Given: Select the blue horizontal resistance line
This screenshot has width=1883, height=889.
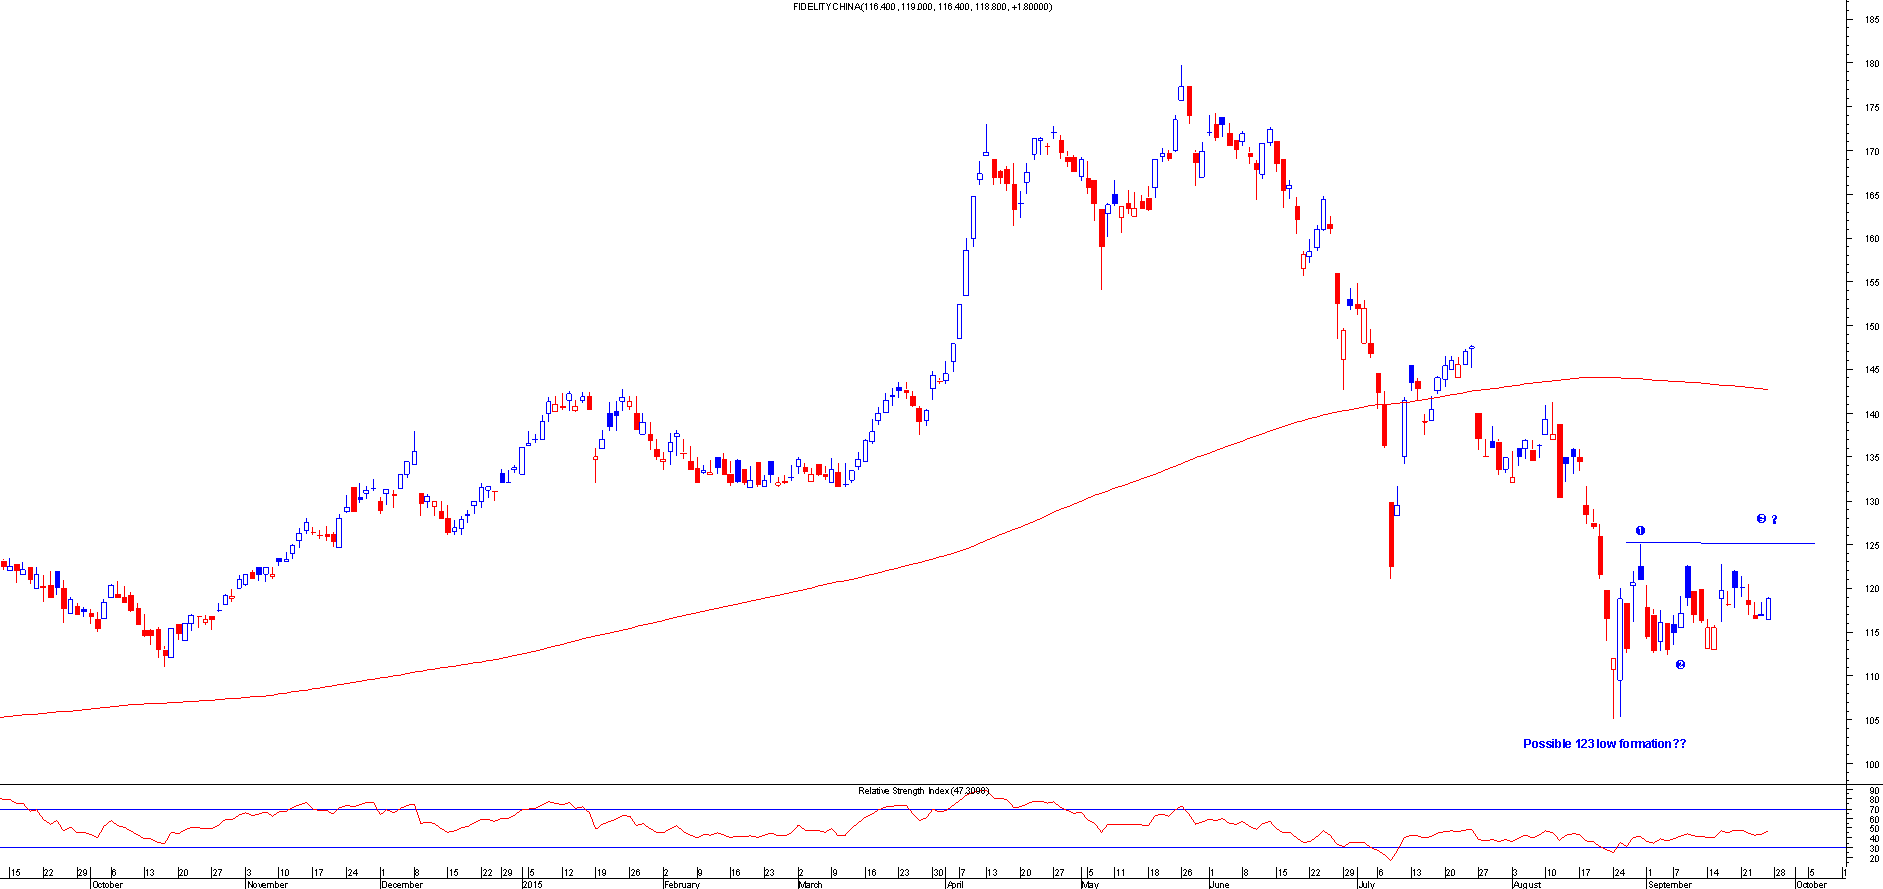Looking at the screenshot, I should [x=1720, y=543].
